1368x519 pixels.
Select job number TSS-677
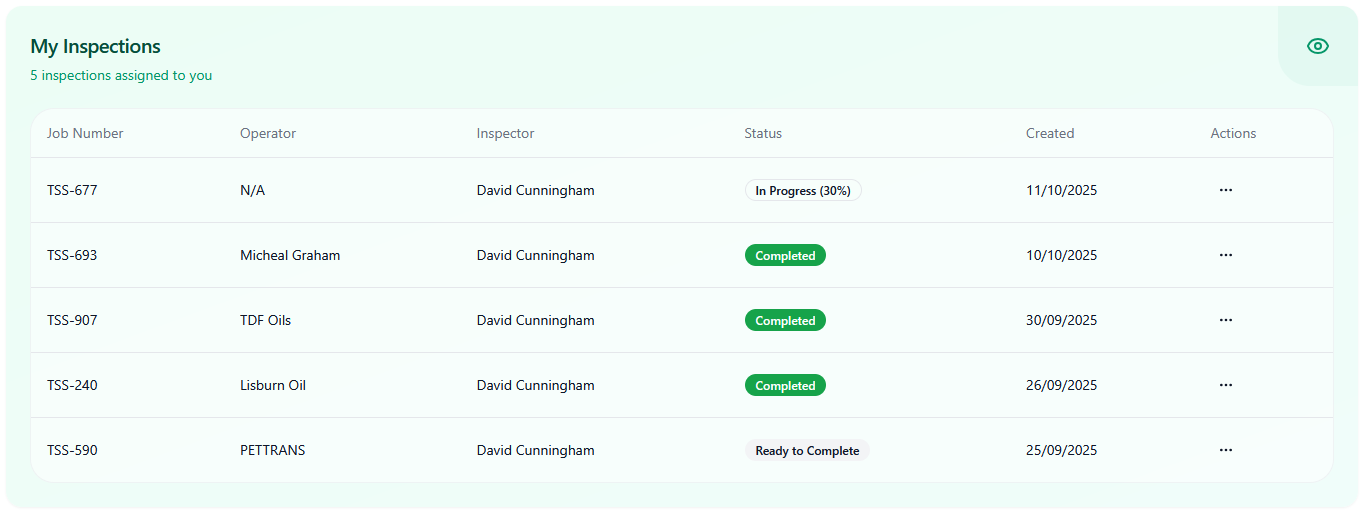point(72,190)
